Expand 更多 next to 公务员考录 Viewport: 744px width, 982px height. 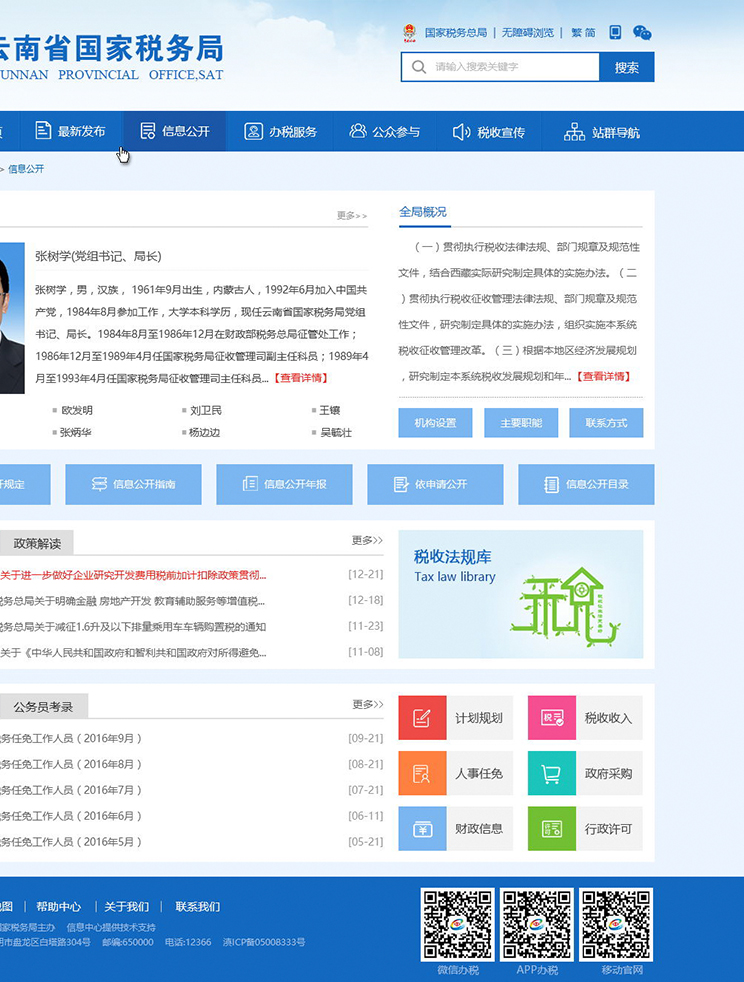(x=367, y=705)
